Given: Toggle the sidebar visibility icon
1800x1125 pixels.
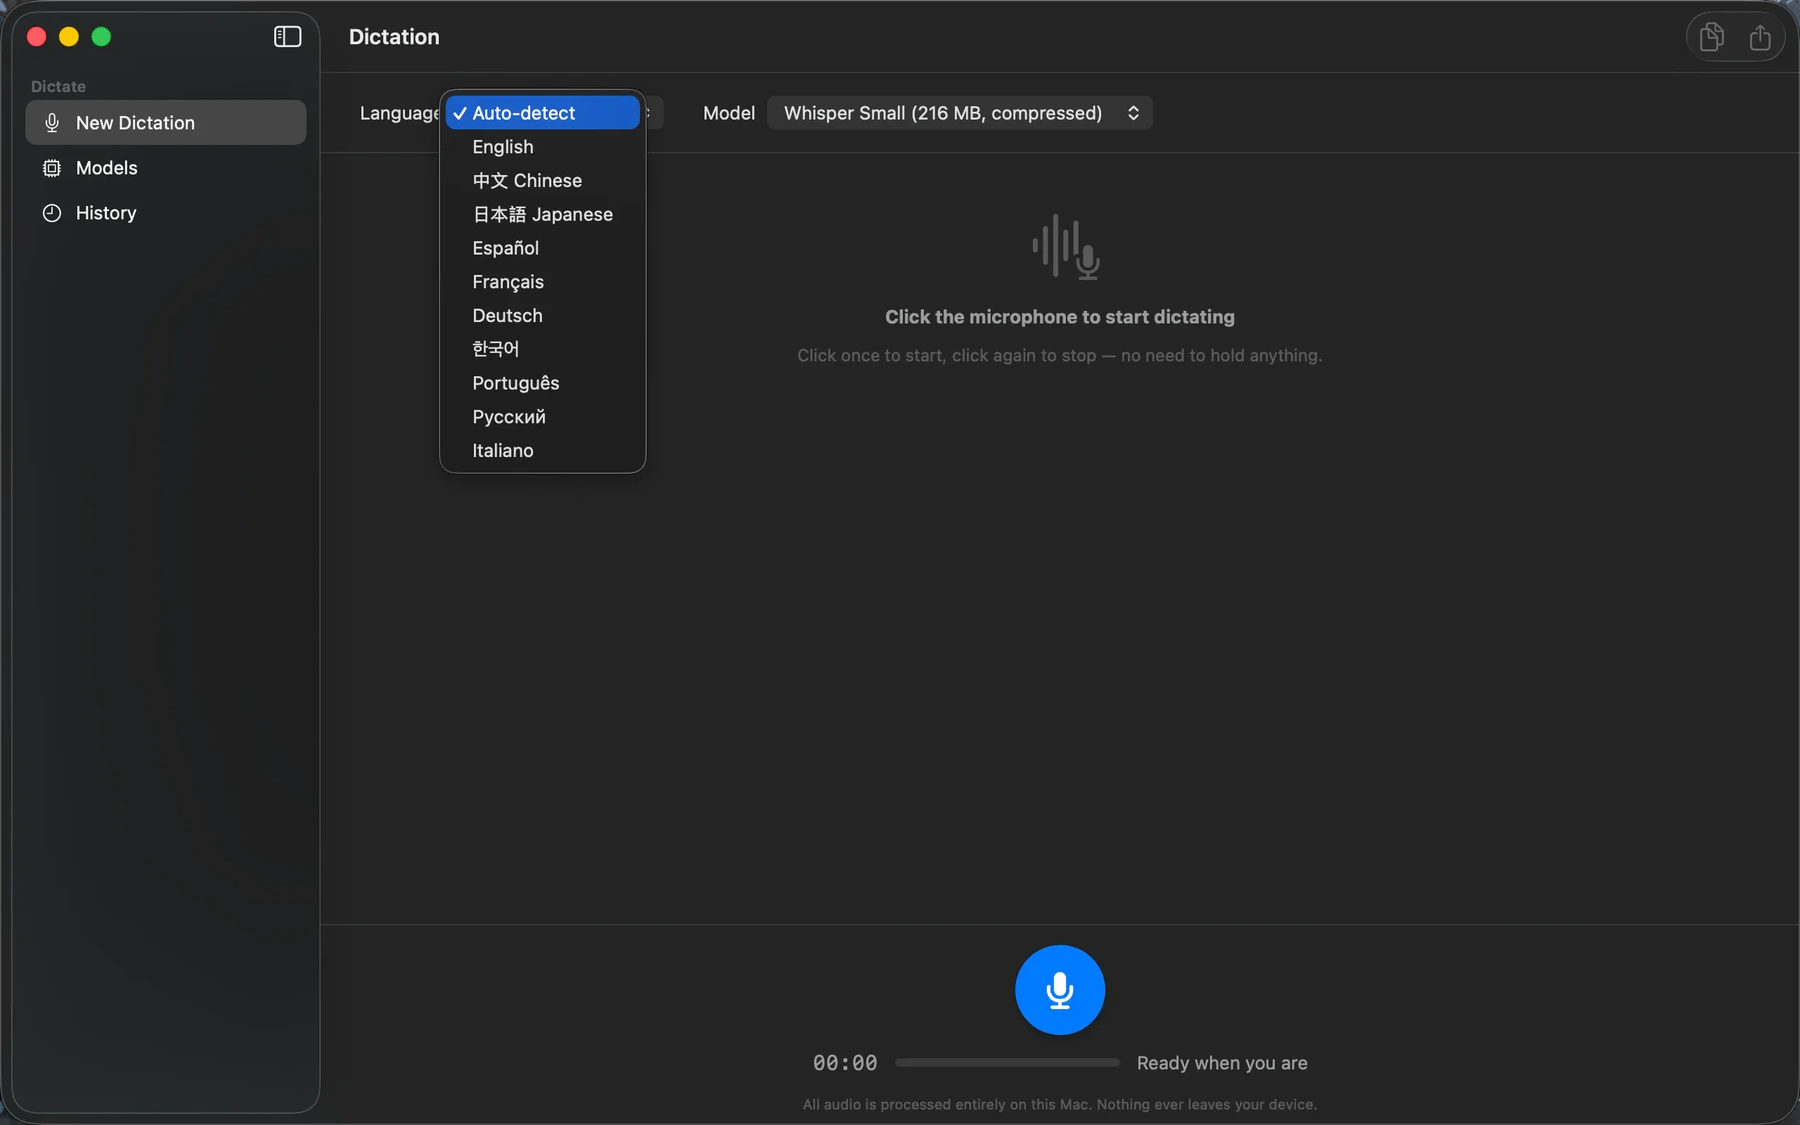Looking at the screenshot, I should (287, 37).
